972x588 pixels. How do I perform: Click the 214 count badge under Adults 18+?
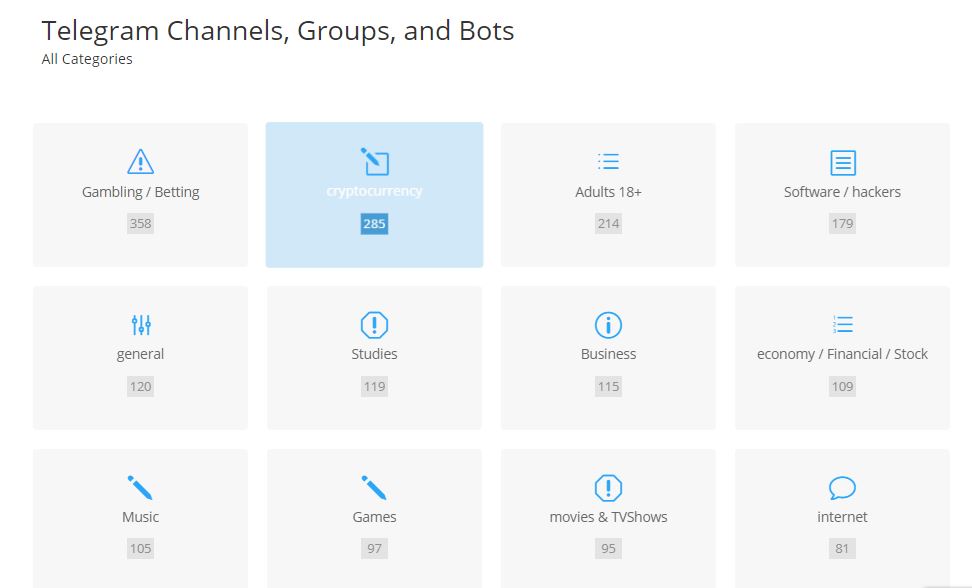tap(608, 224)
